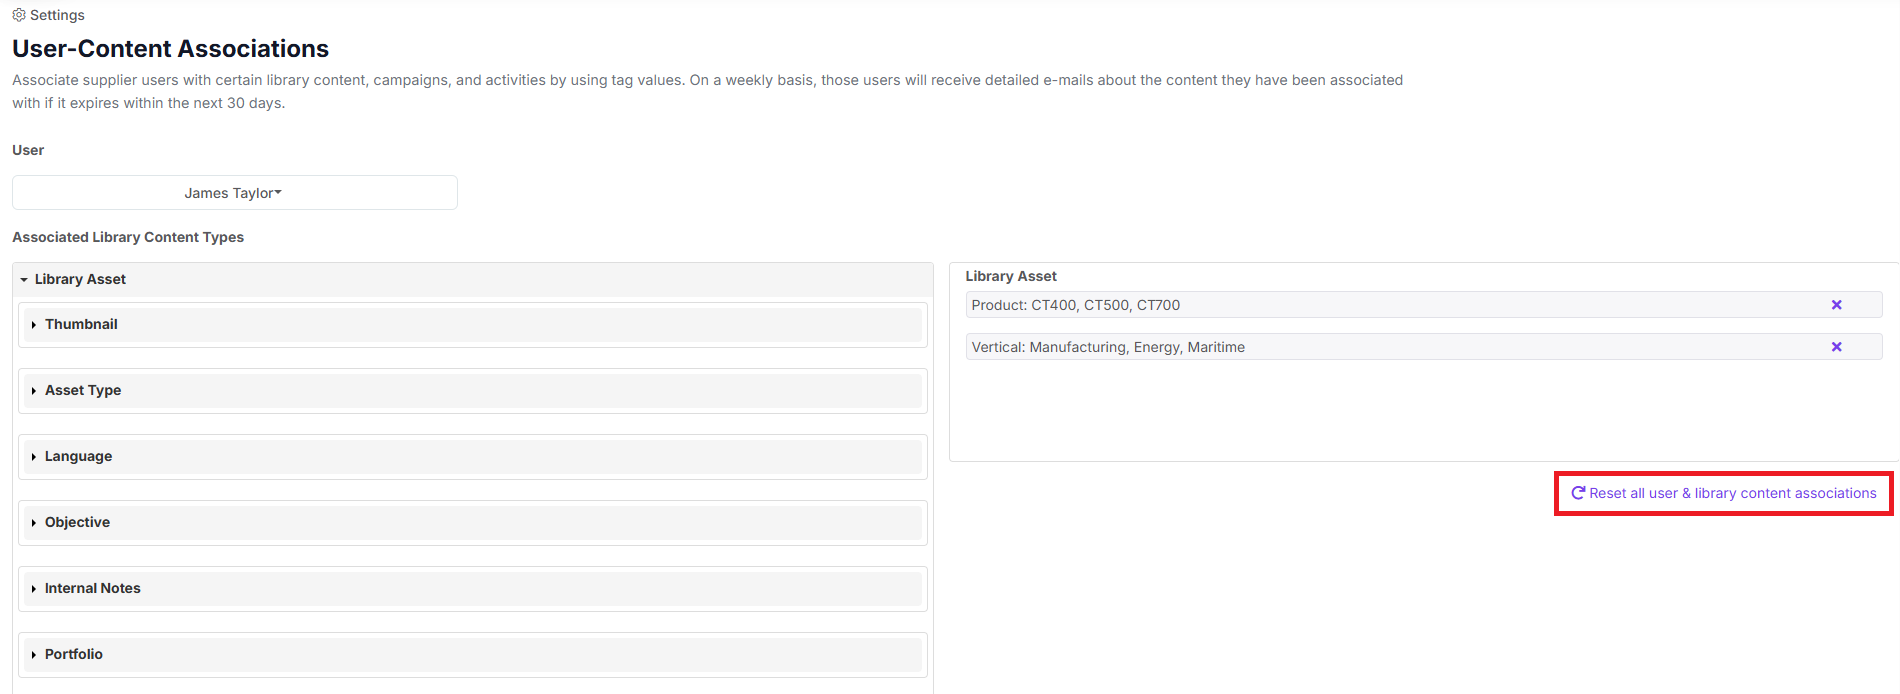The height and width of the screenshot is (694, 1900).
Task: Expand the Thumbnail section arrow
Action: 34,325
